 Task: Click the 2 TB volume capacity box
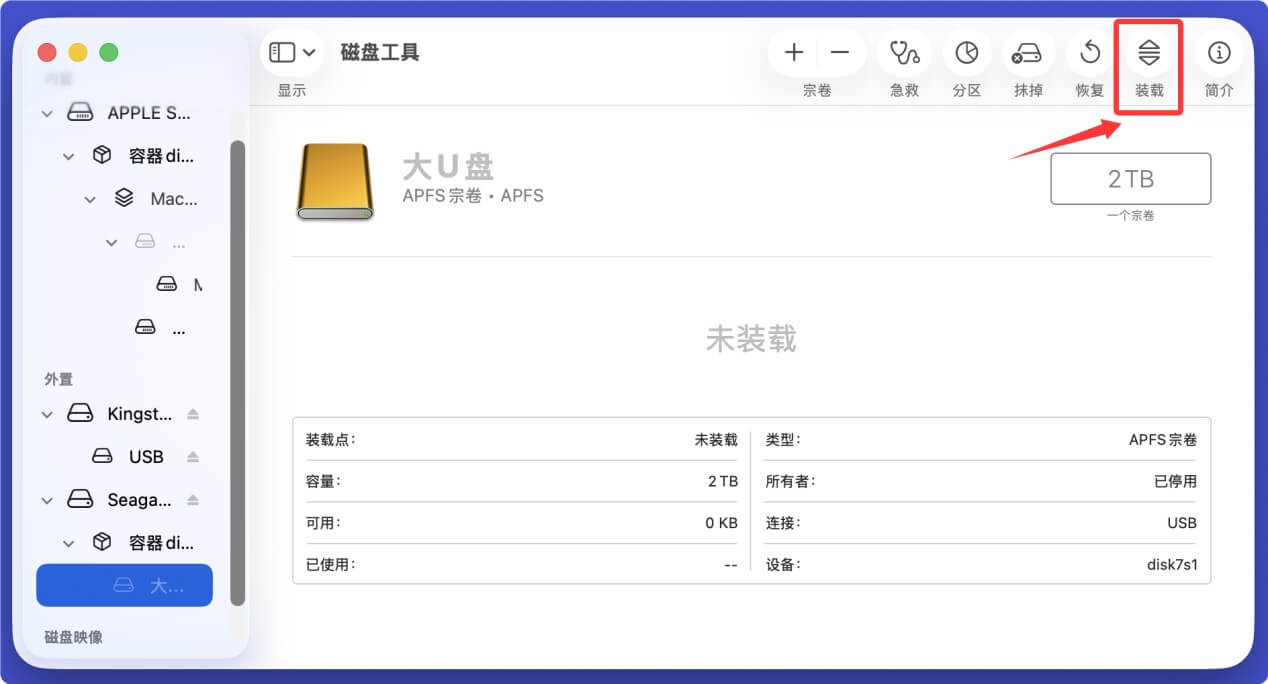coord(1132,178)
